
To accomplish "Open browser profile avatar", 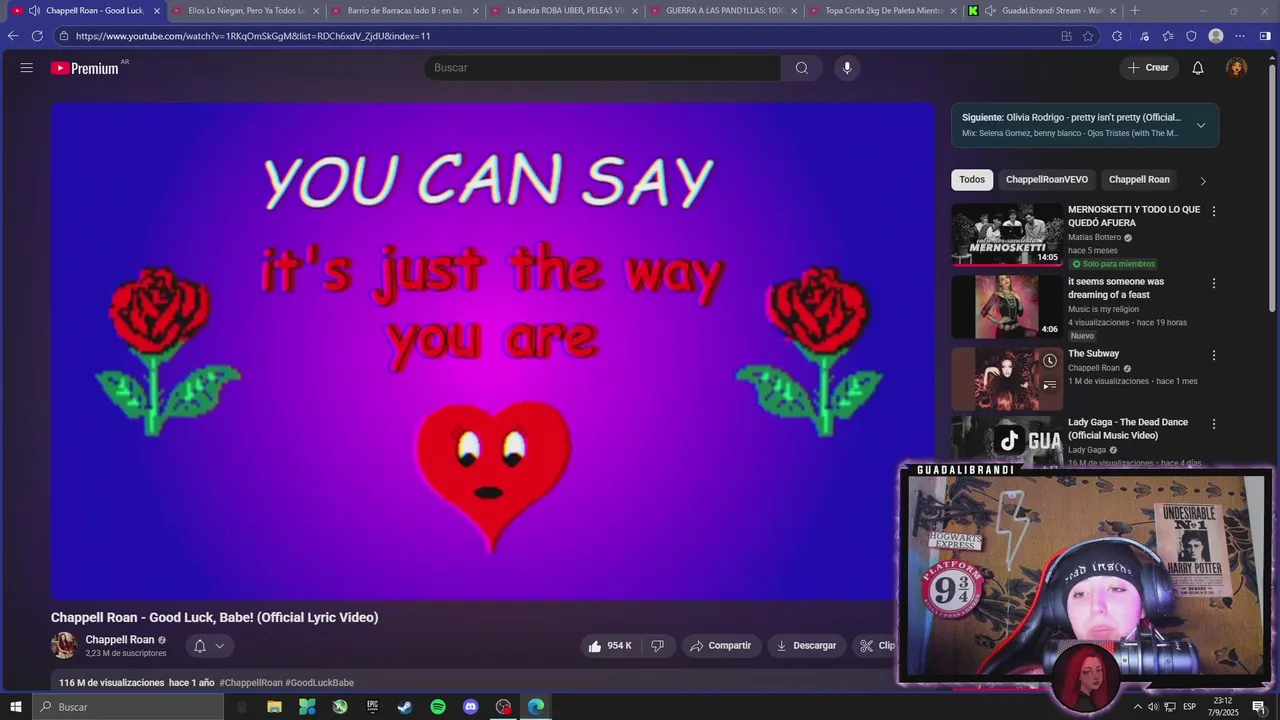I will tap(1216, 36).
